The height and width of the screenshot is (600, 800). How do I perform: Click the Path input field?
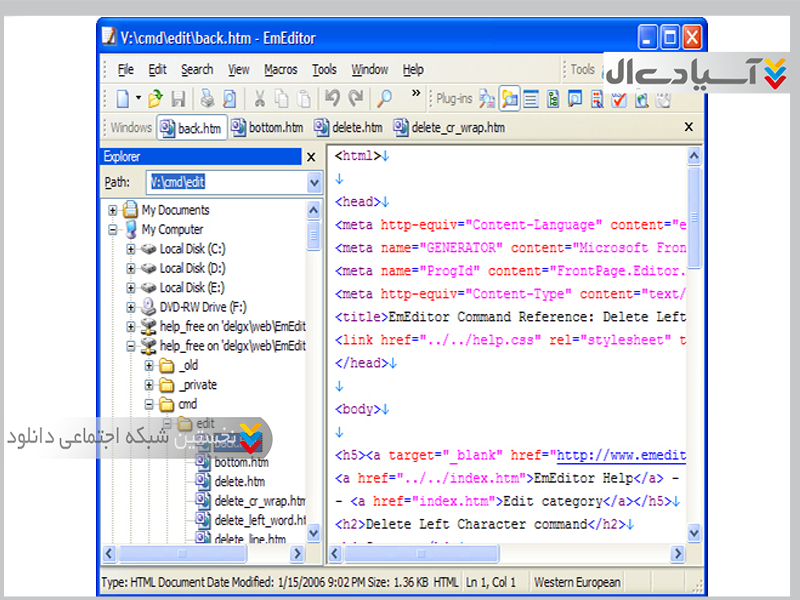(226, 183)
